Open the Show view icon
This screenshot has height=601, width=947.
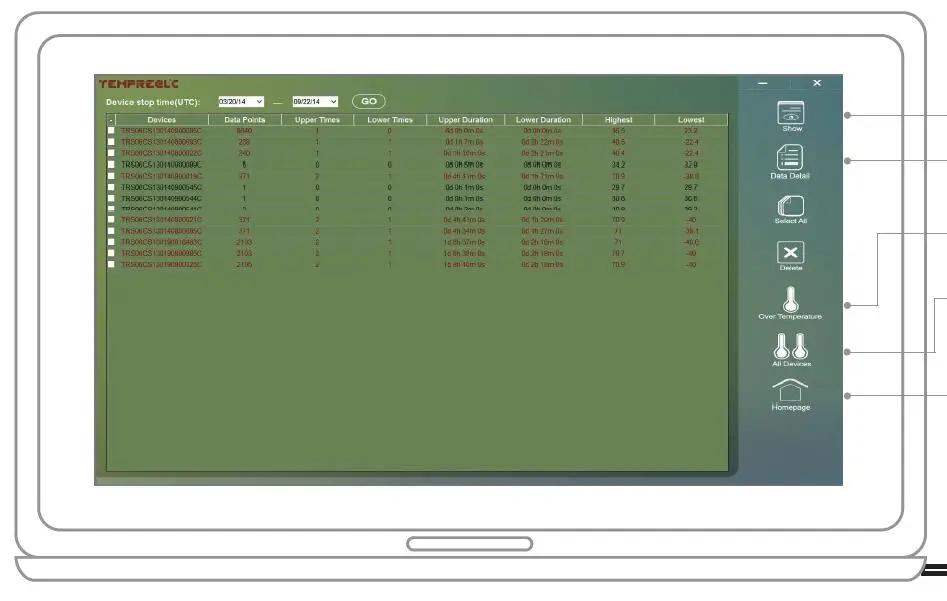coord(791,114)
